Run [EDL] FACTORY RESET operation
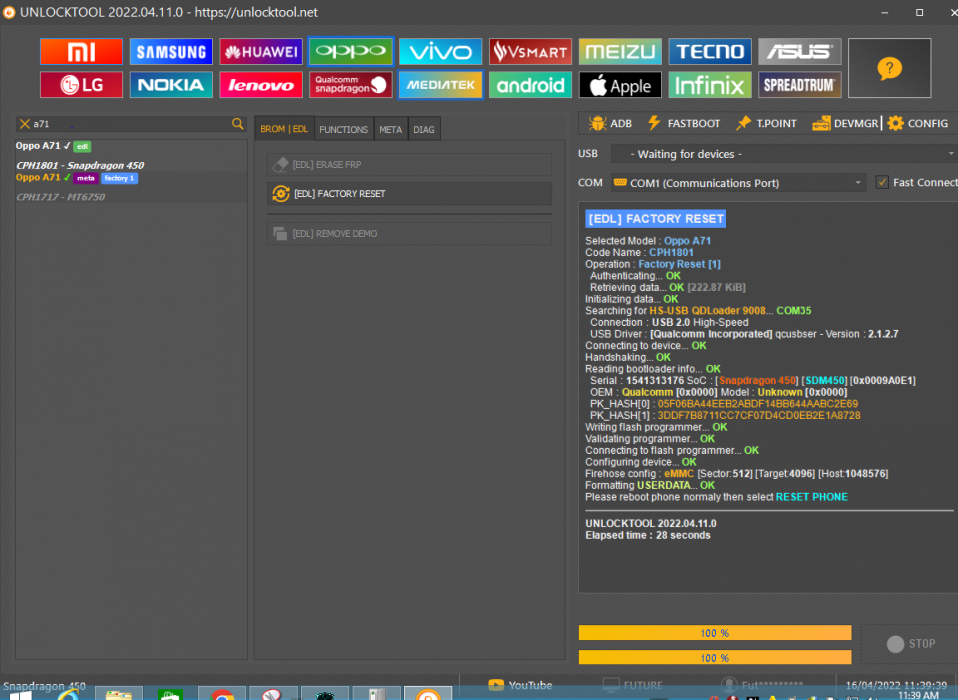 coord(409,194)
